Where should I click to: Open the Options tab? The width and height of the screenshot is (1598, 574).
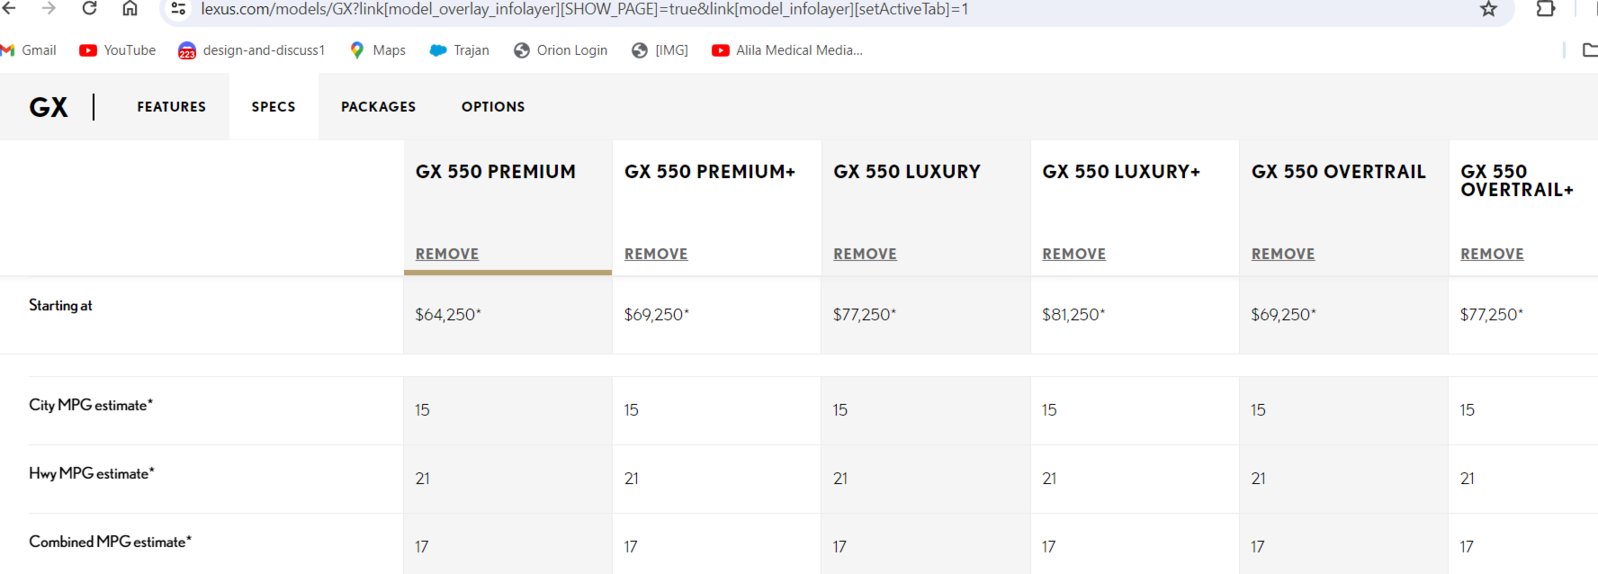coord(493,107)
